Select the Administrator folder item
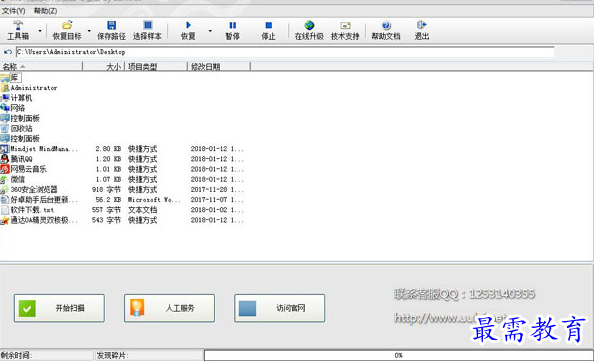Screen dimensions: 594x361 point(29,88)
